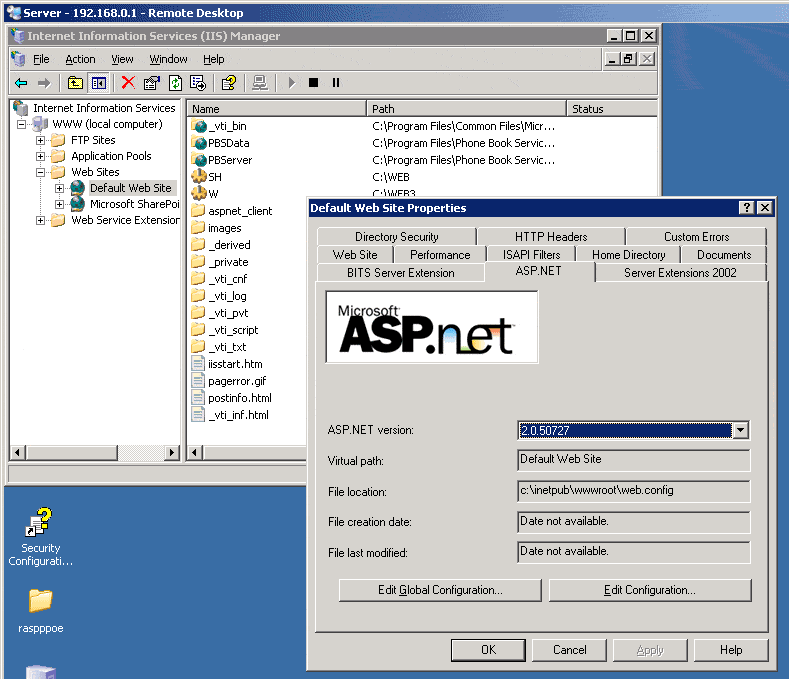This screenshot has height=679, width=789.
Task: Switch to the Home Directory tab
Action: point(628,255)
